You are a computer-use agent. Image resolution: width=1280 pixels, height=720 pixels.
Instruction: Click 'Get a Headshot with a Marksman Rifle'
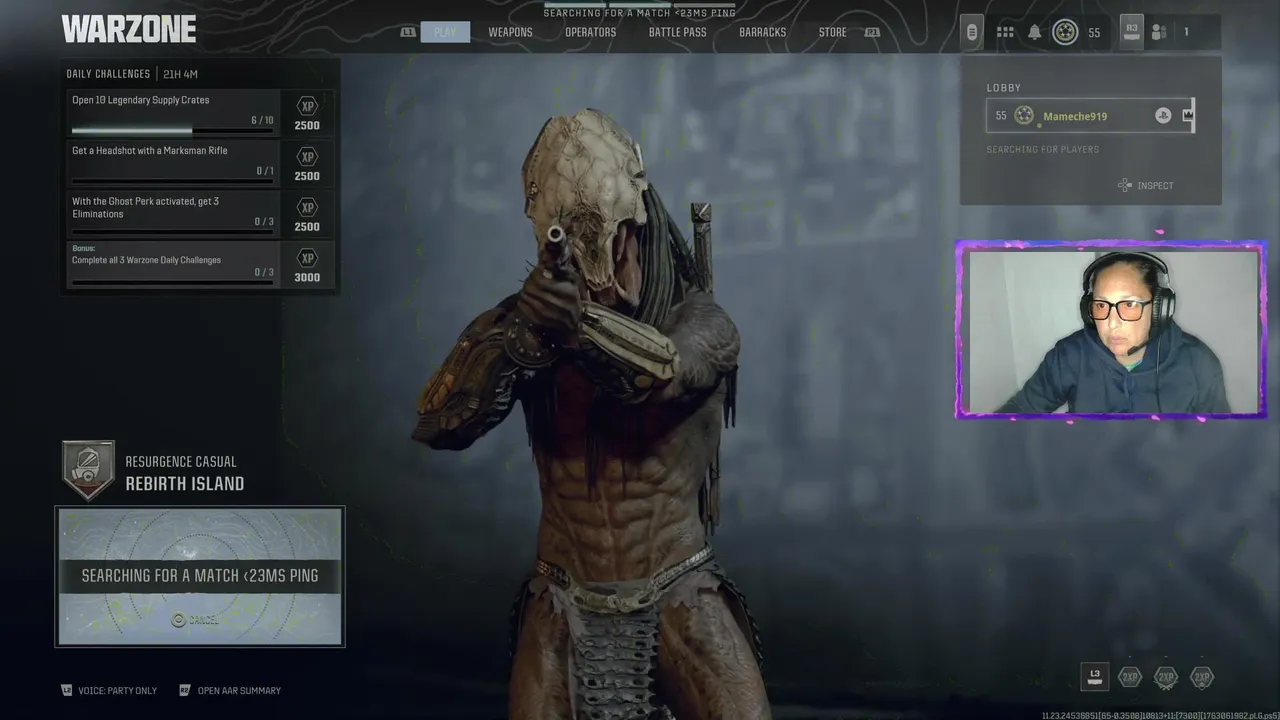click(x=150, y=150)
